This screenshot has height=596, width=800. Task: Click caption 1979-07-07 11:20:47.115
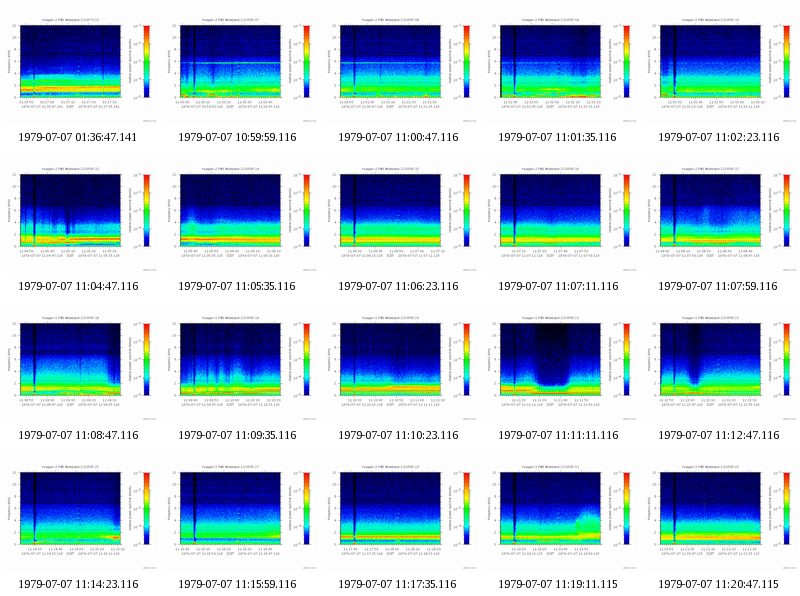pyautogui.click(x=718, y=584)
